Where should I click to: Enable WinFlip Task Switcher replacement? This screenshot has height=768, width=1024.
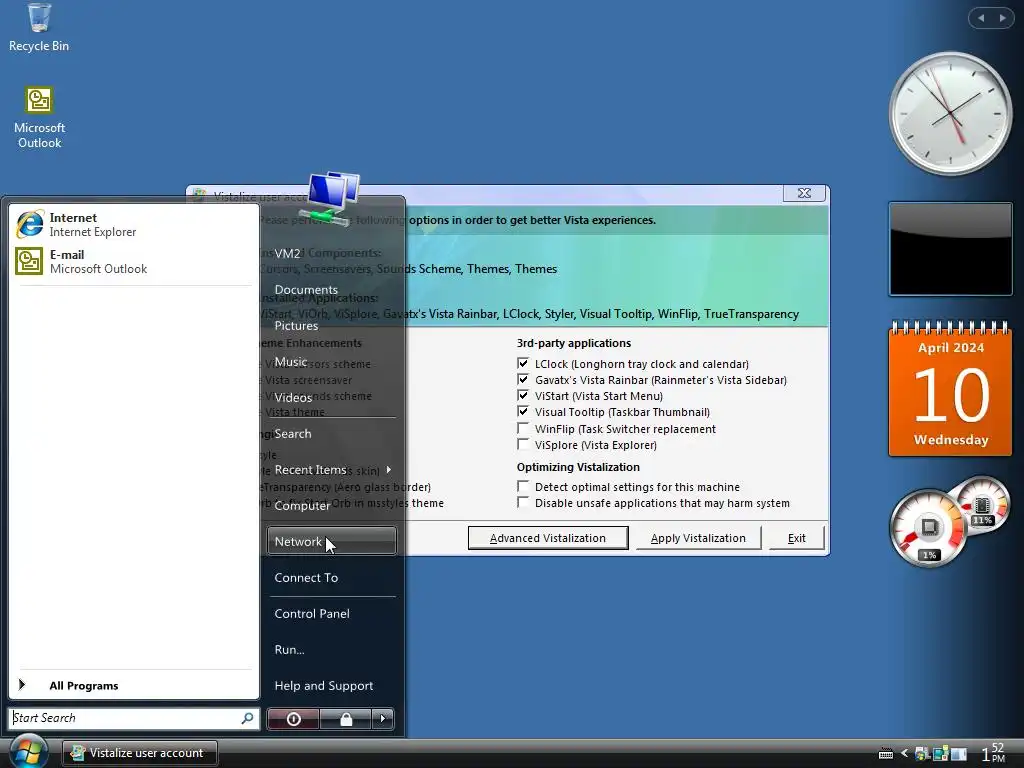tap(522, 428)
